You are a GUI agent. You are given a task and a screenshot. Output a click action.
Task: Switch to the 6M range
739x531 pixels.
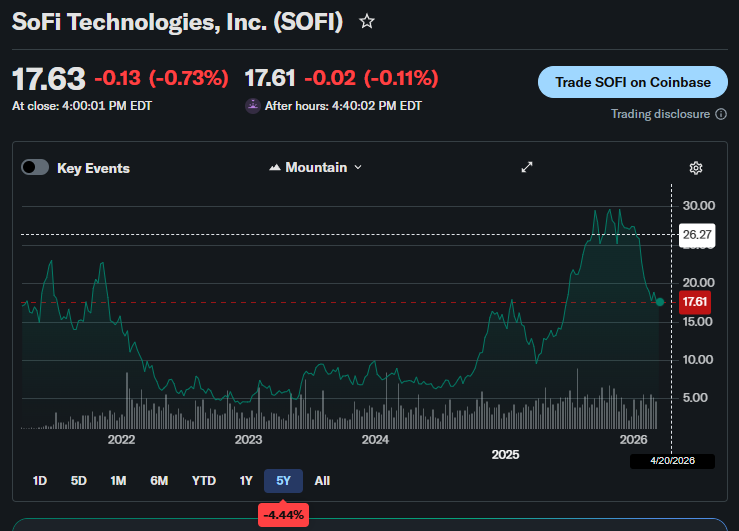pos(159,481)
